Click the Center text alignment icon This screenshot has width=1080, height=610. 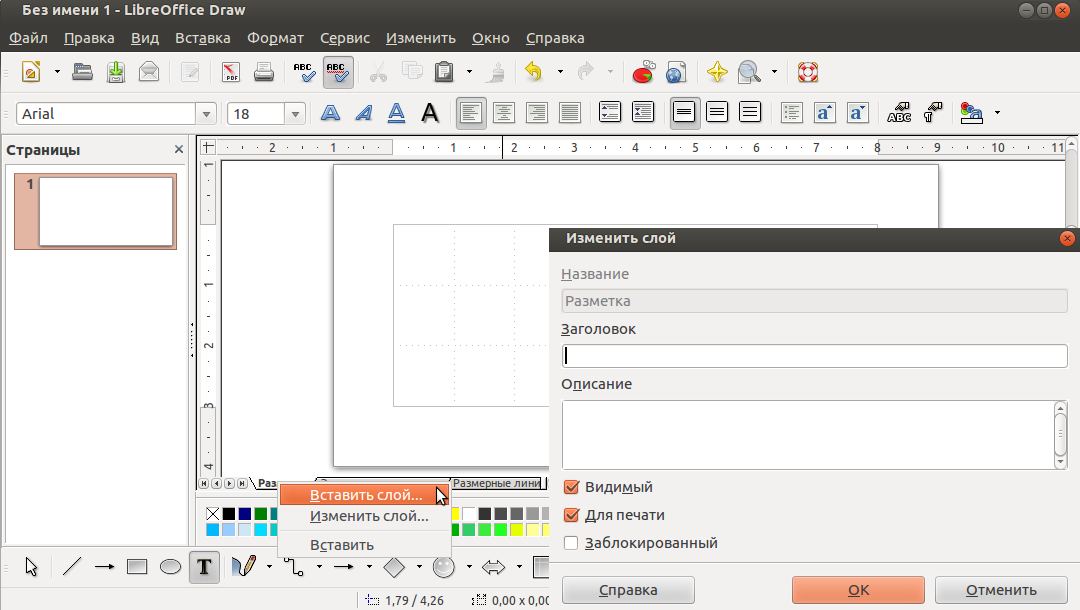pyautogui.click(x=504, y=113)
